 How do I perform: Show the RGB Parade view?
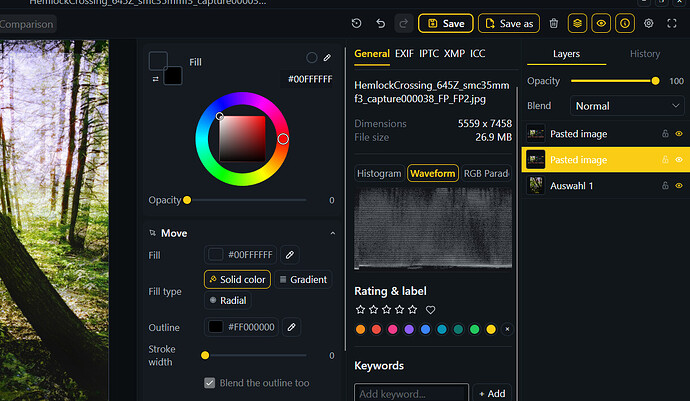(486, 173)
